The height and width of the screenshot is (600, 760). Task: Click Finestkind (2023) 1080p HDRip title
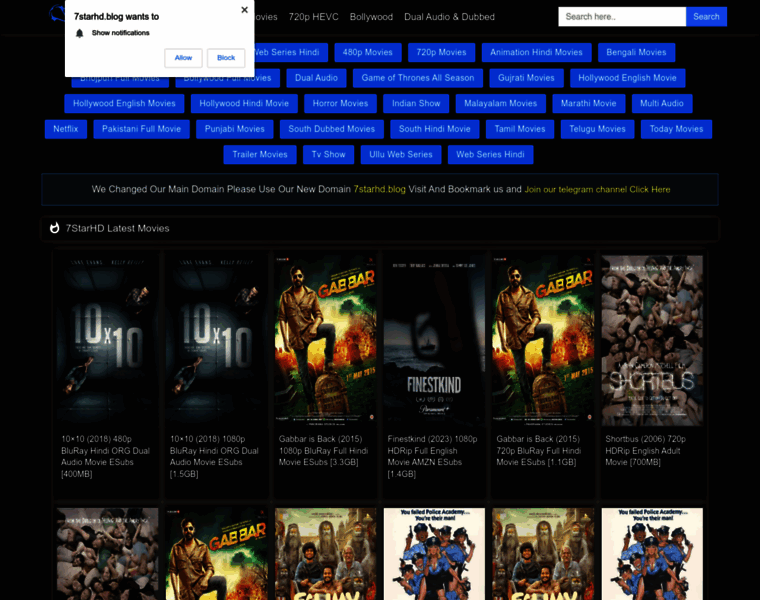(432, 457)
